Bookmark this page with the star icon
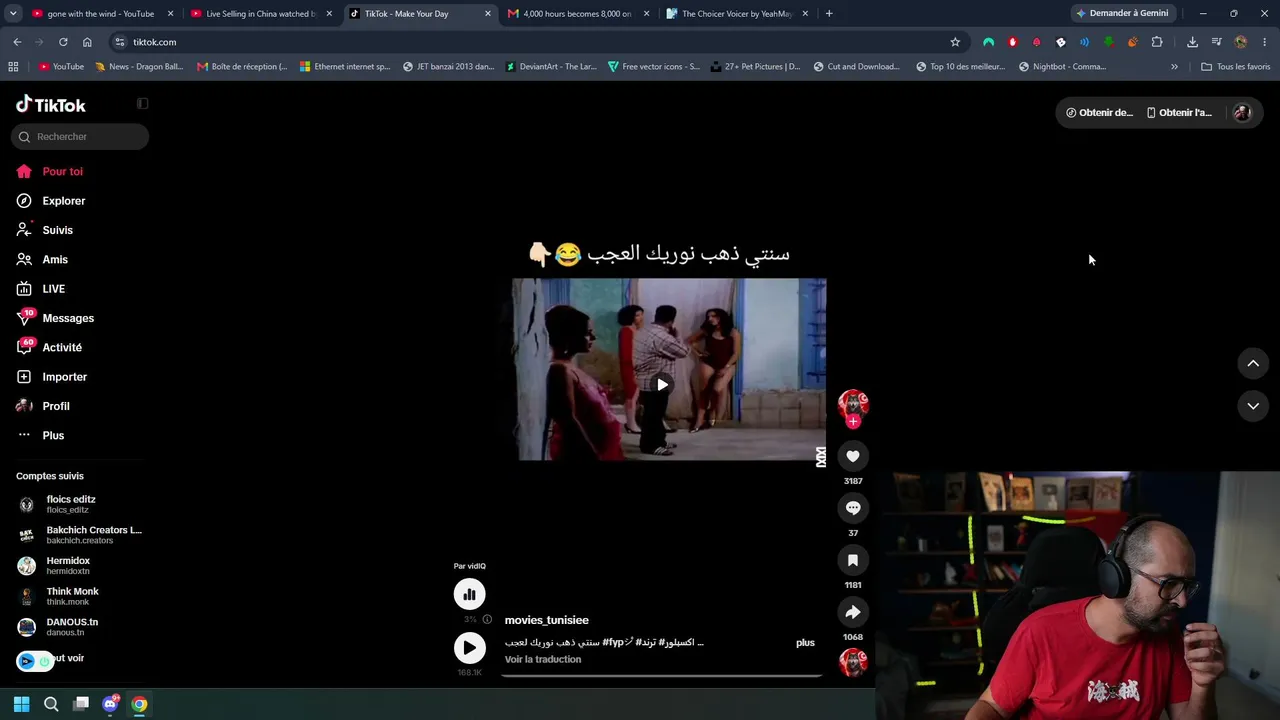This screenshot has height=720, width=1280. (x=955, y=42)
